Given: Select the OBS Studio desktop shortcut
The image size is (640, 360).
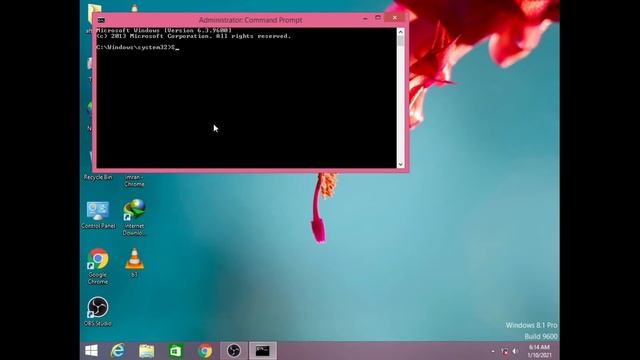Looking at the screenshot, I should click(98, 311).
